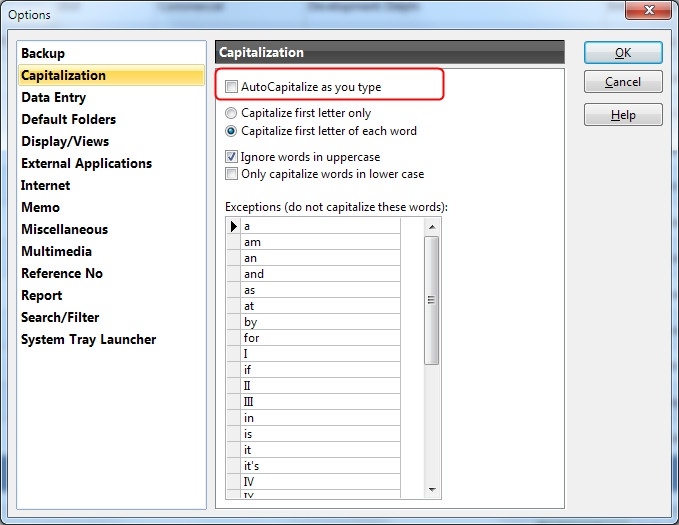The width and height of the screenshot is (679, 525).
Task: Select the exception word "and"
Action: click(x=320, y=274)
